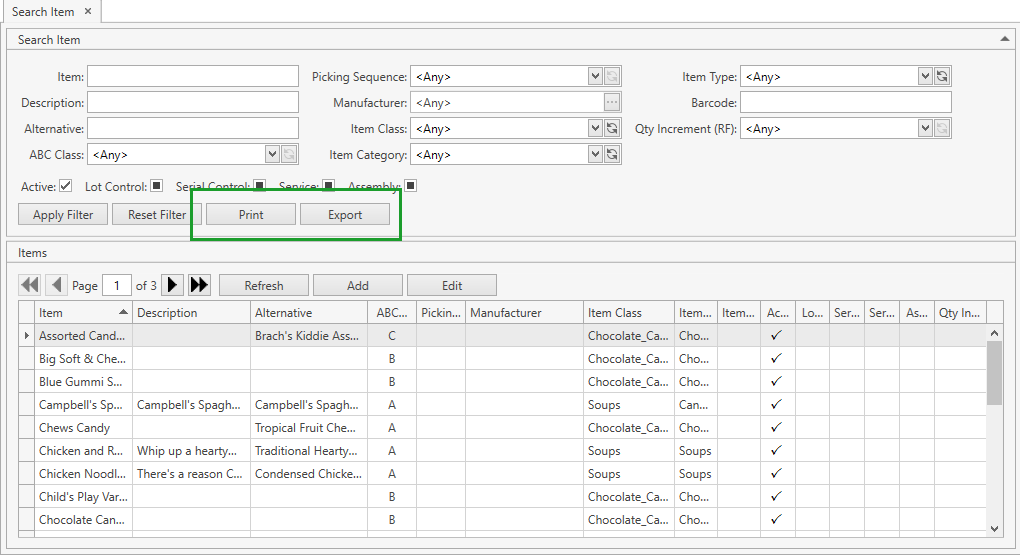Screen dimensions: 1020x555
Task: Go to the first page of items
Action: tap(30, 285)
